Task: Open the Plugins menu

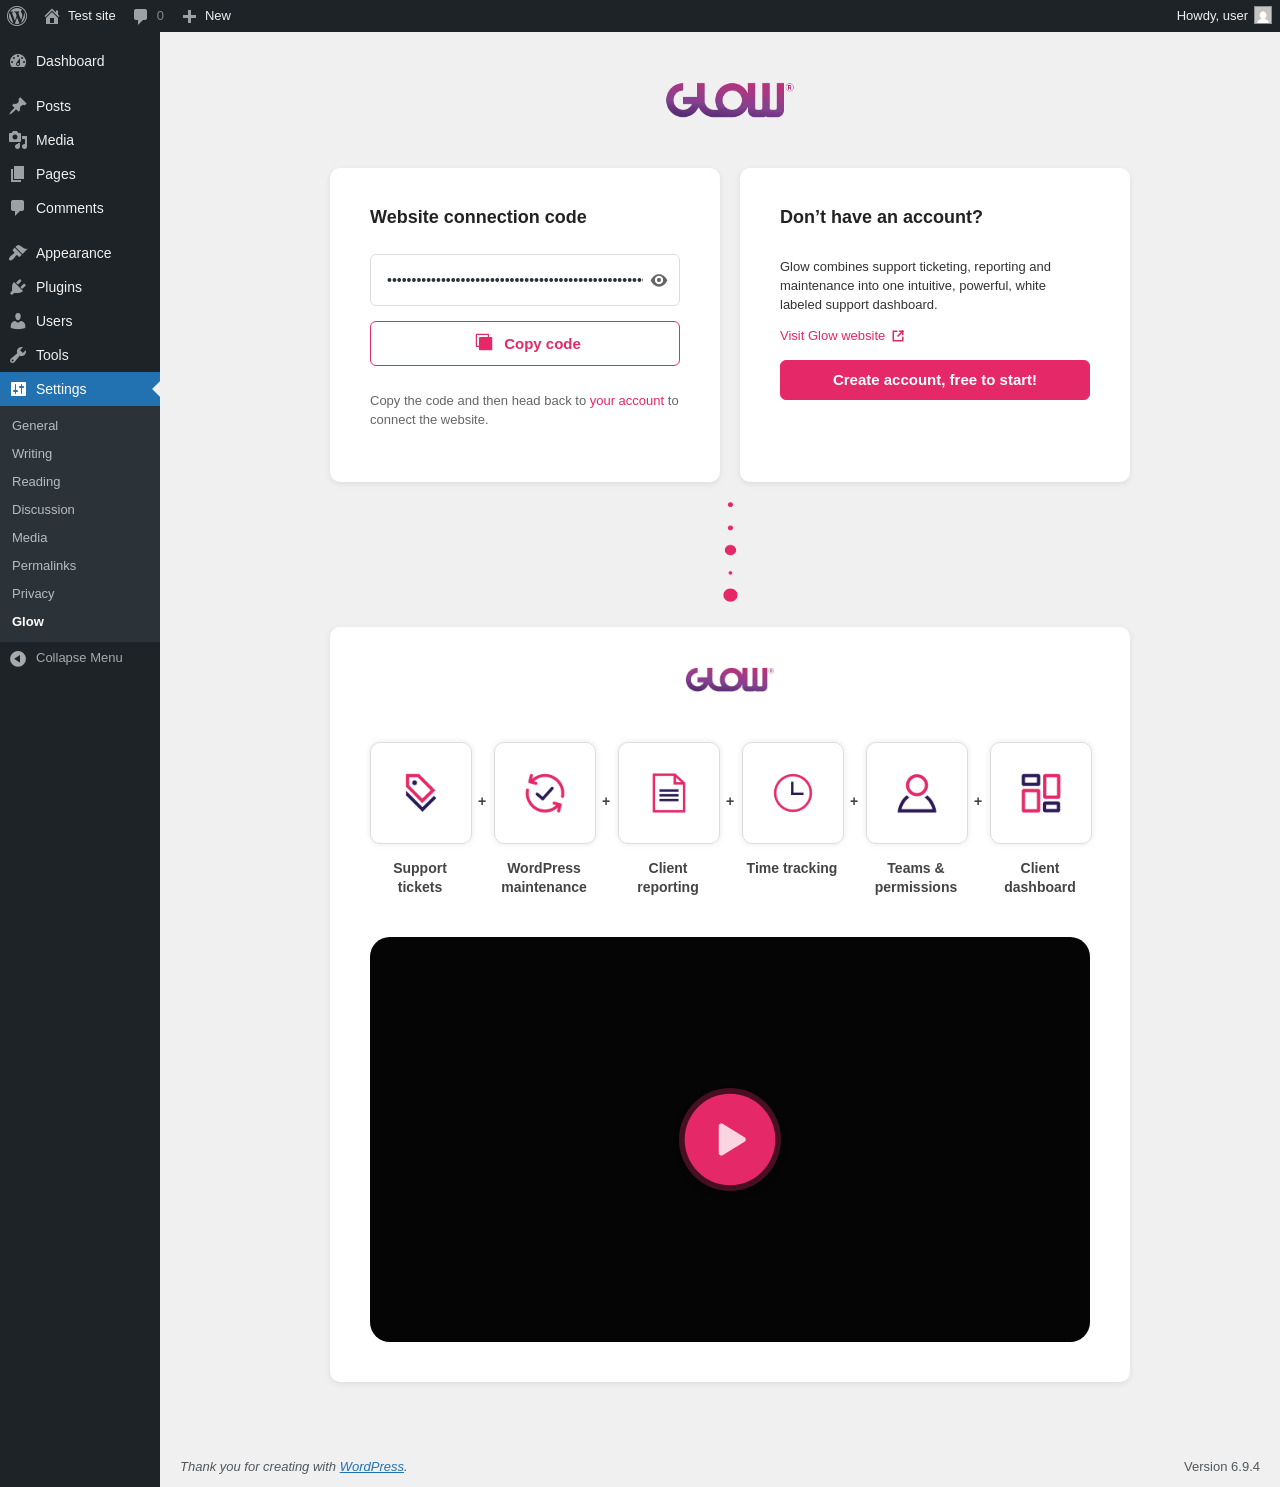Action: tap(80, 287)
